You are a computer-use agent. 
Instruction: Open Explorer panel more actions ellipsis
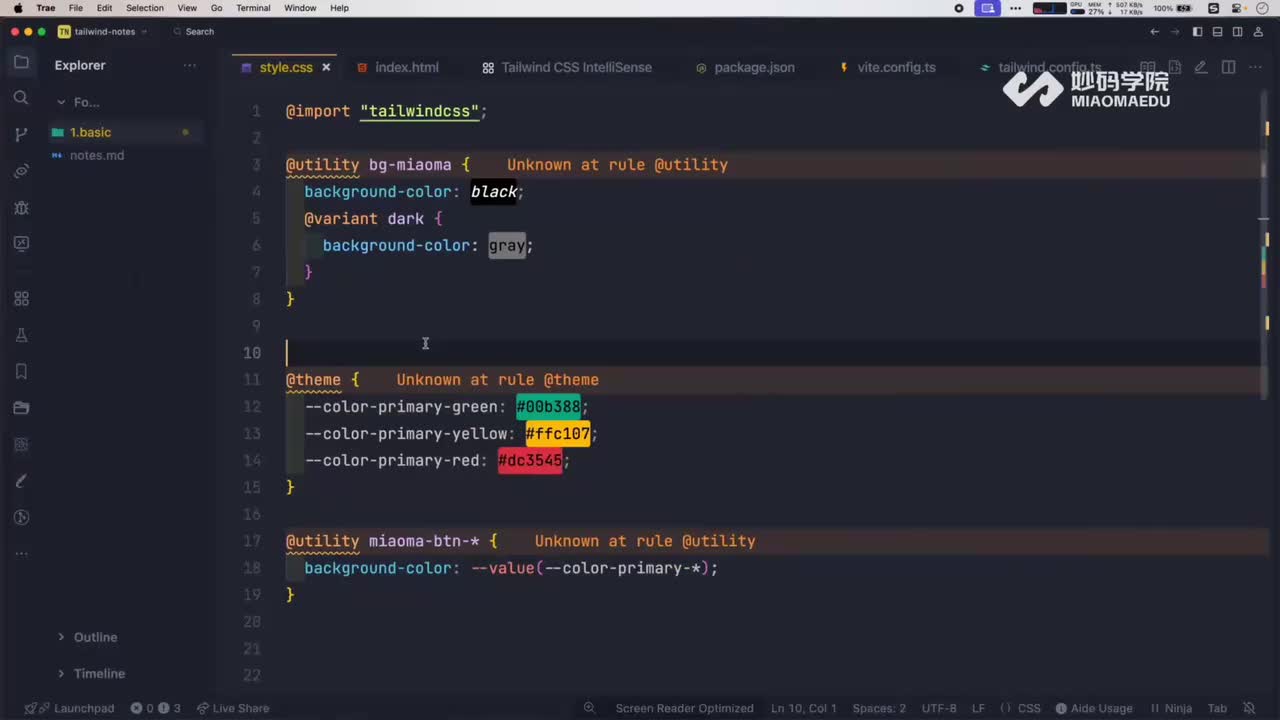click(190, 65)
